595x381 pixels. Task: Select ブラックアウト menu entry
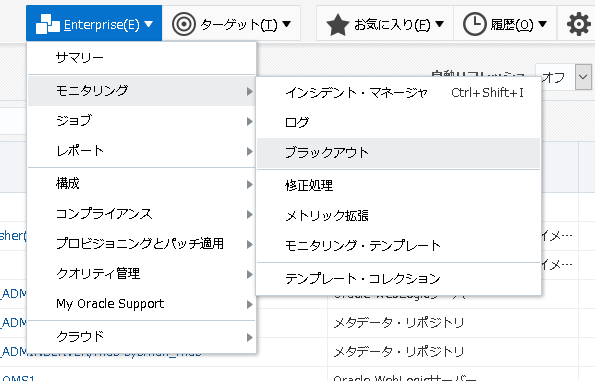pos(398,153)
